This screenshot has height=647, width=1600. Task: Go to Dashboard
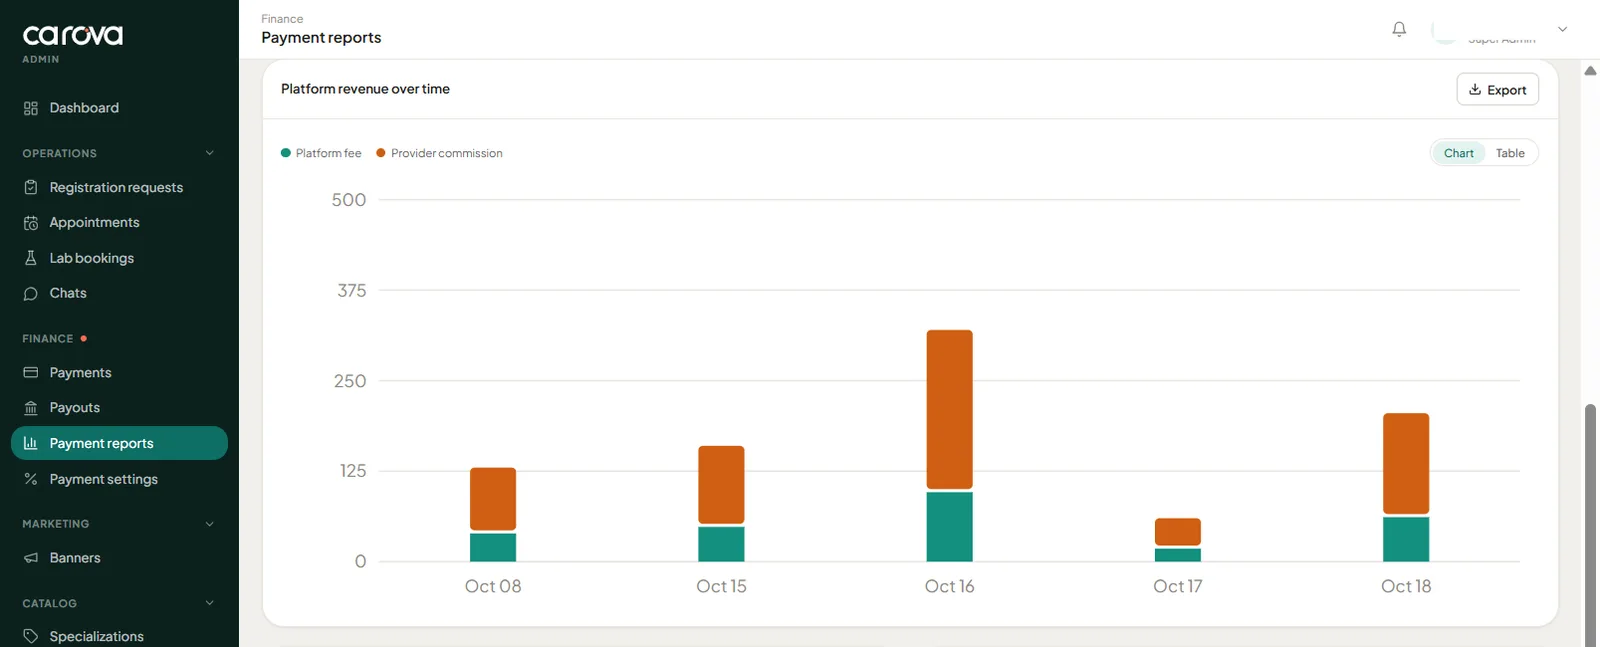click(119, 108)
